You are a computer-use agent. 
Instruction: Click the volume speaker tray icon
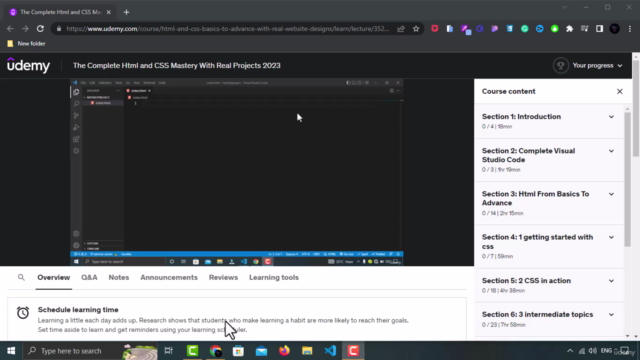coord(593,351)
